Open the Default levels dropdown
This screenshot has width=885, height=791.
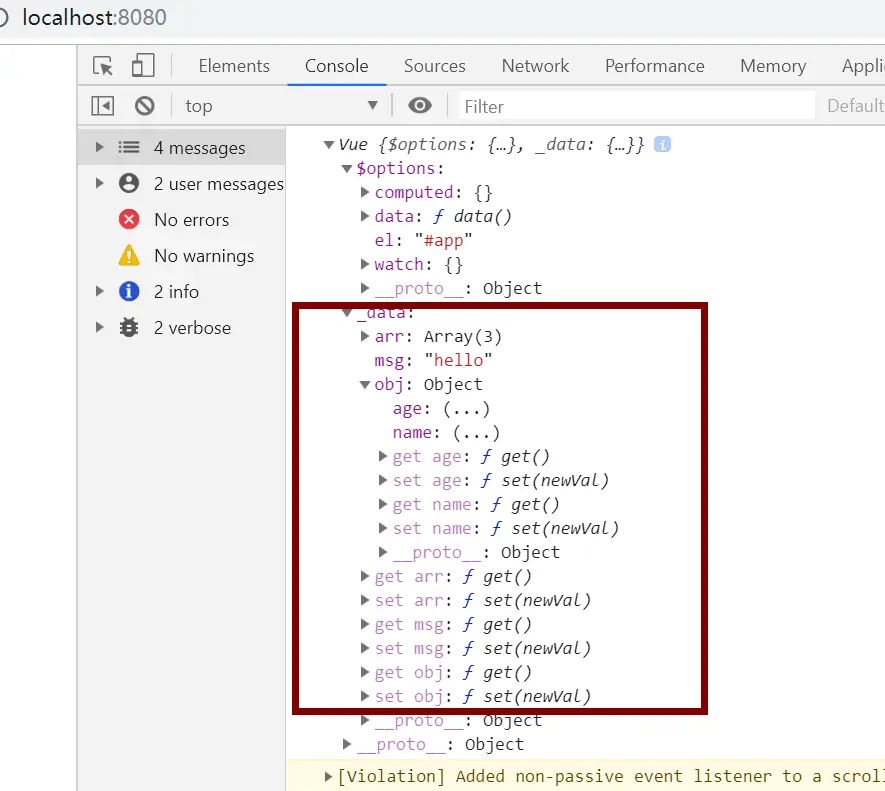click(x=856, y=106)
